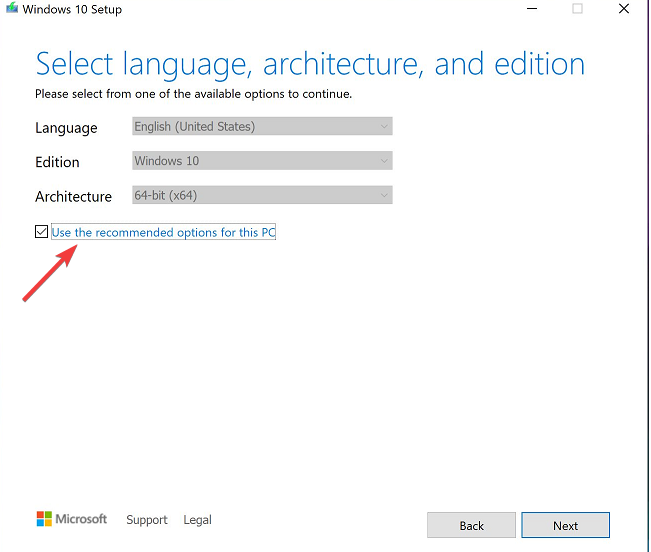
Task: Open the Language dropdown
Action: coord(262,126)
